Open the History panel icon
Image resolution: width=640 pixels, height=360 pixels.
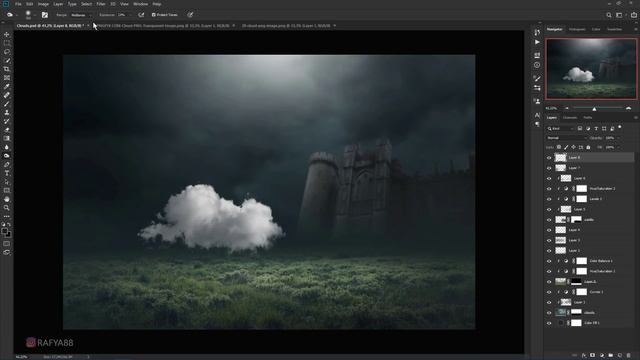(x=537, y=32)
